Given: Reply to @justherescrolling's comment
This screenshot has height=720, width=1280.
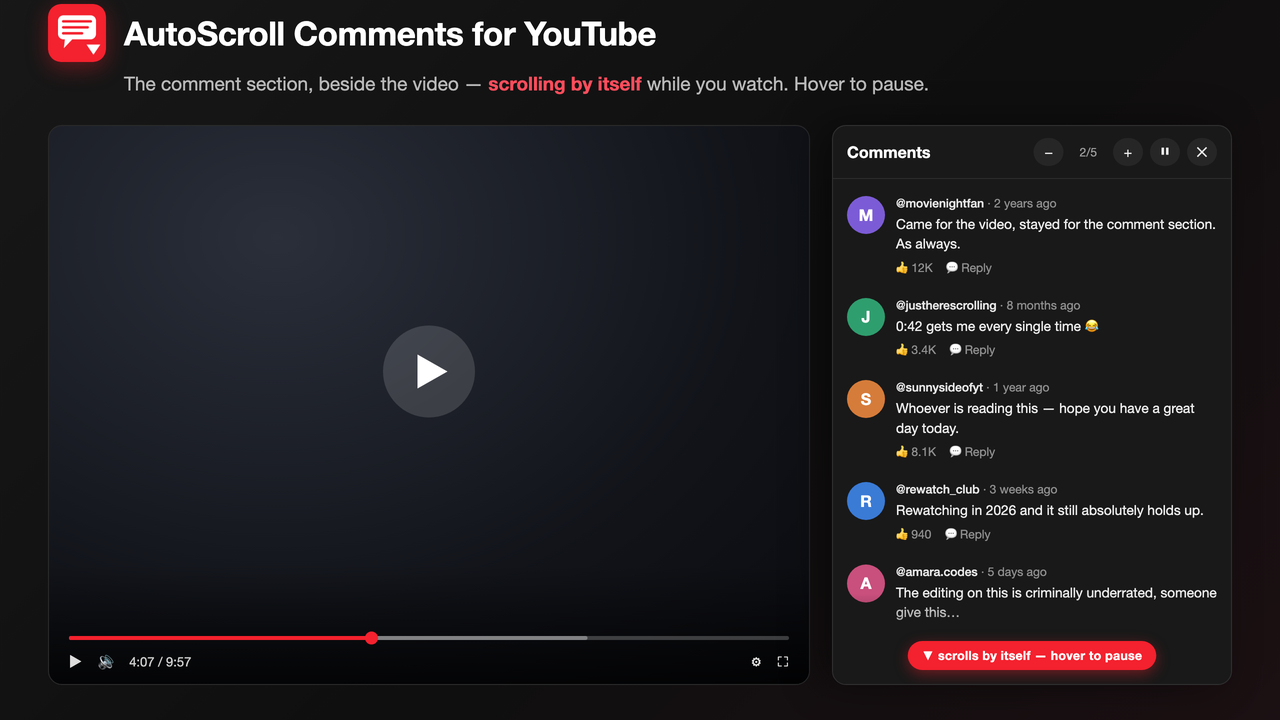Looking at the screenshot, I should [x=972, y=350].
